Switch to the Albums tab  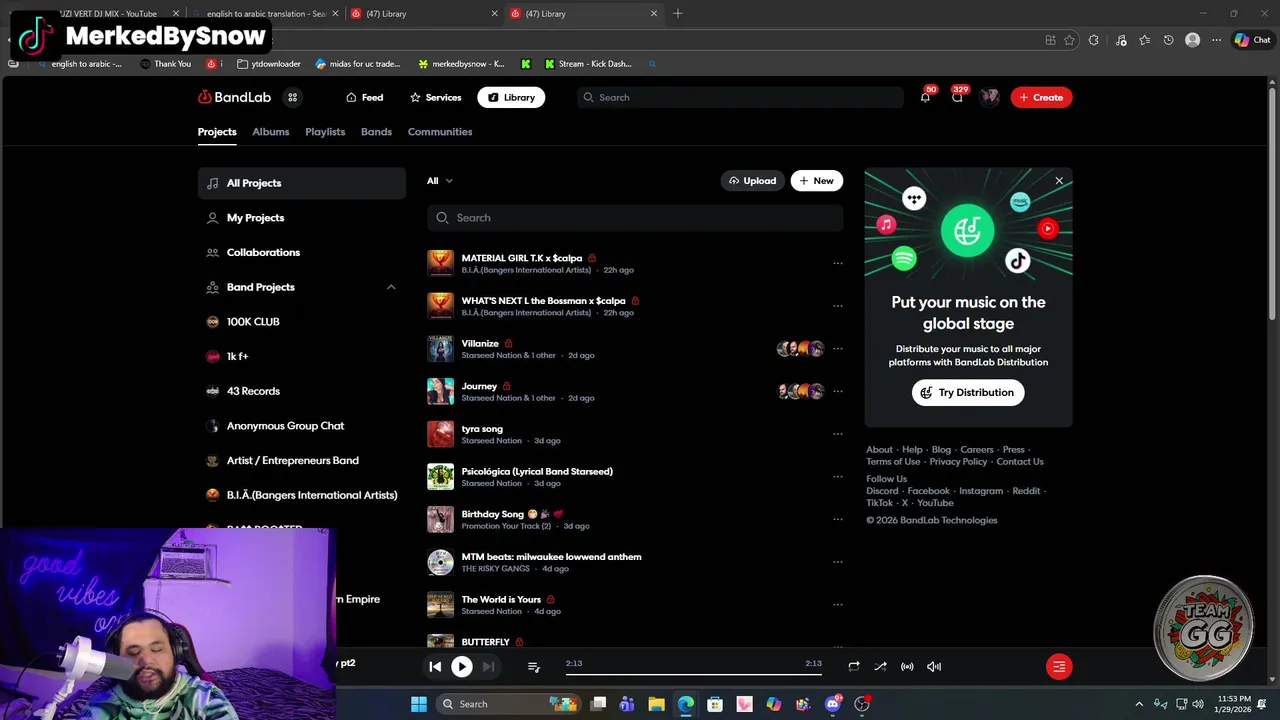[x=270, y=132]
